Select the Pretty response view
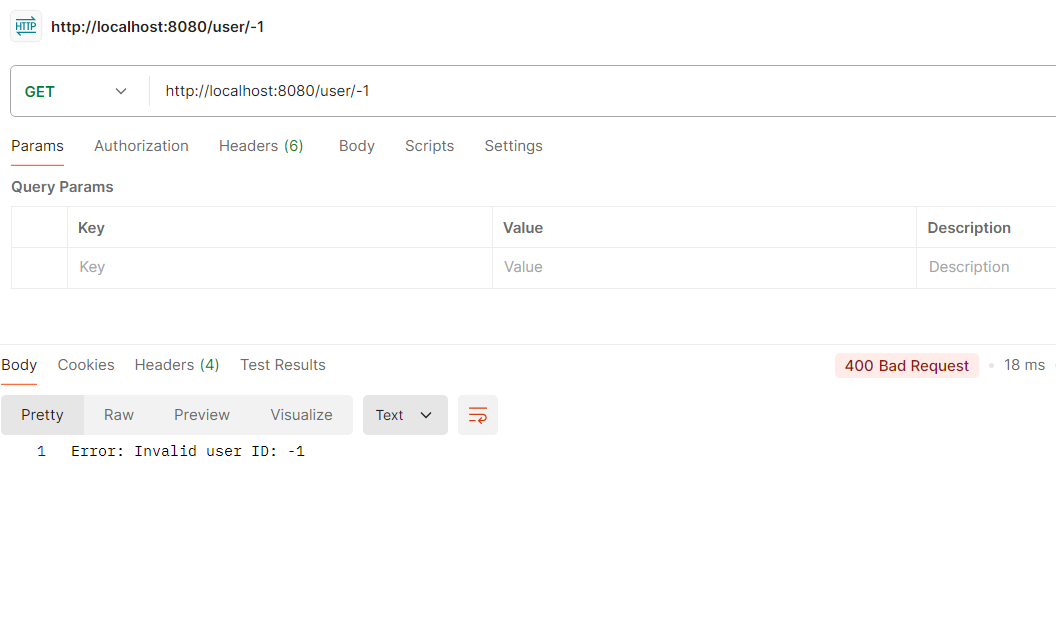The height and width of the screenshot is (617, 1056). [42, 415]
